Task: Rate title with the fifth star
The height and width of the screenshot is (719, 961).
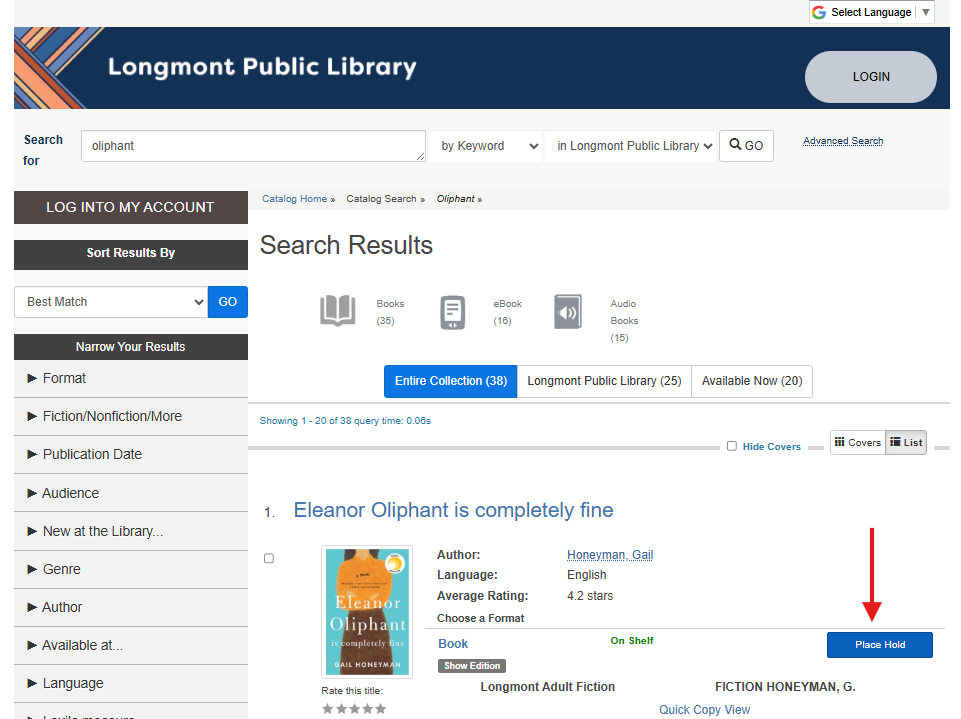Action: coord(381,709)
